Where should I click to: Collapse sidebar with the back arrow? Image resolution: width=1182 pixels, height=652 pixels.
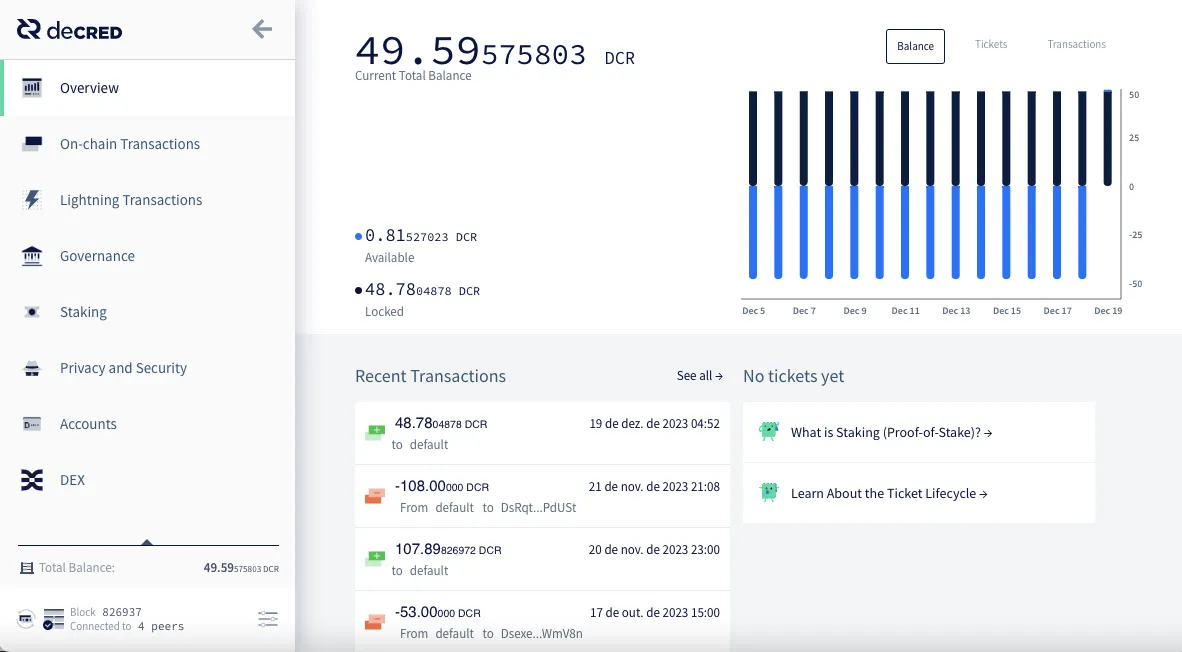pos(262,29)
